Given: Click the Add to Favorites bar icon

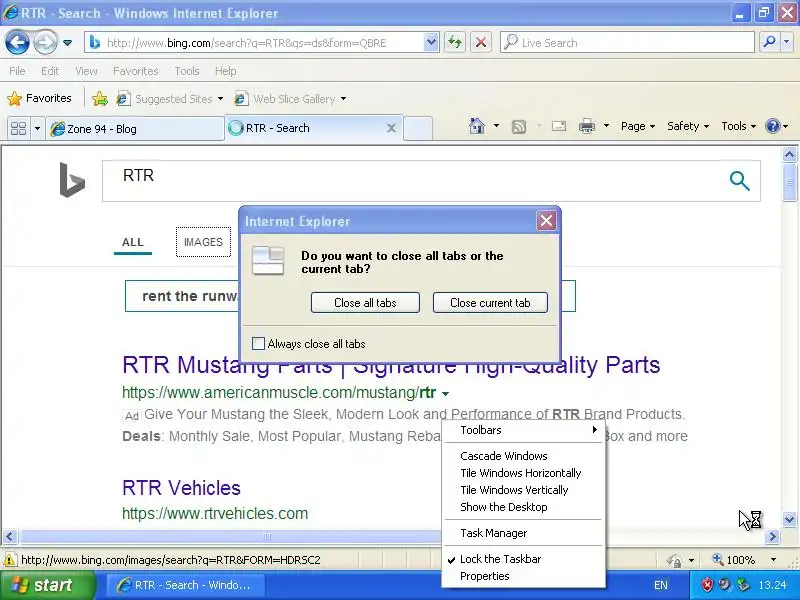Looking at the screenshot, I should click(100, 98).
